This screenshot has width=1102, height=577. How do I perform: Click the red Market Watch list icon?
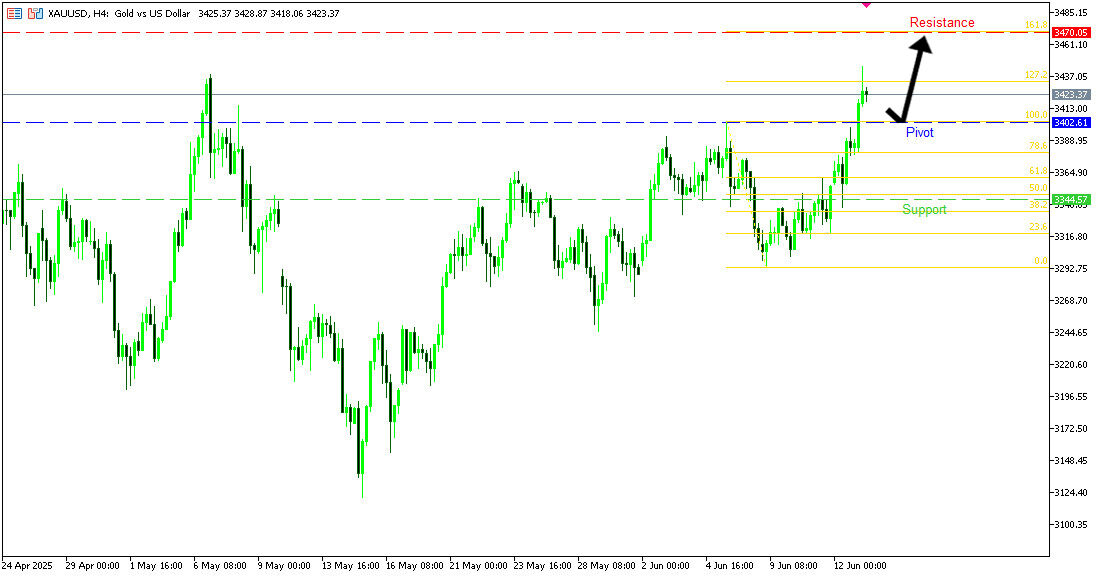(14, 13)
